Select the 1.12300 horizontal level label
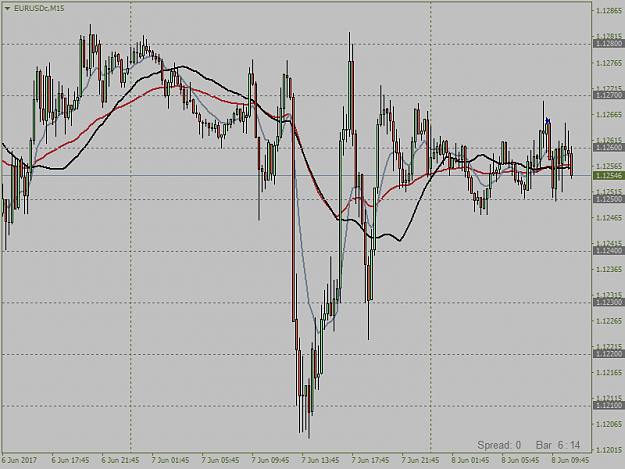625x469 pixels. [609, 302]
